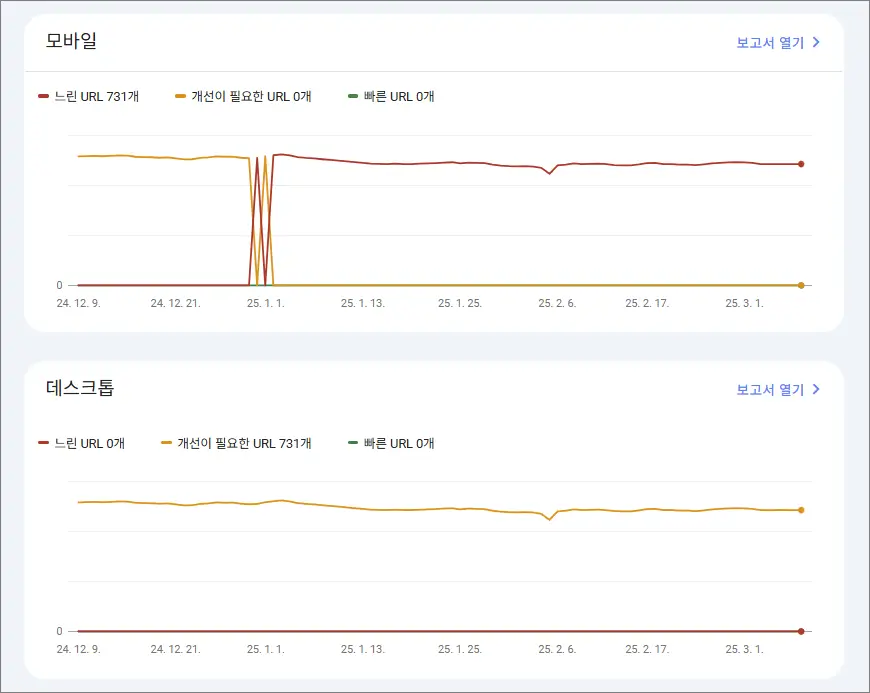Click the red endpoint dot on the mobile chart
870x693 pixels.
801,164
